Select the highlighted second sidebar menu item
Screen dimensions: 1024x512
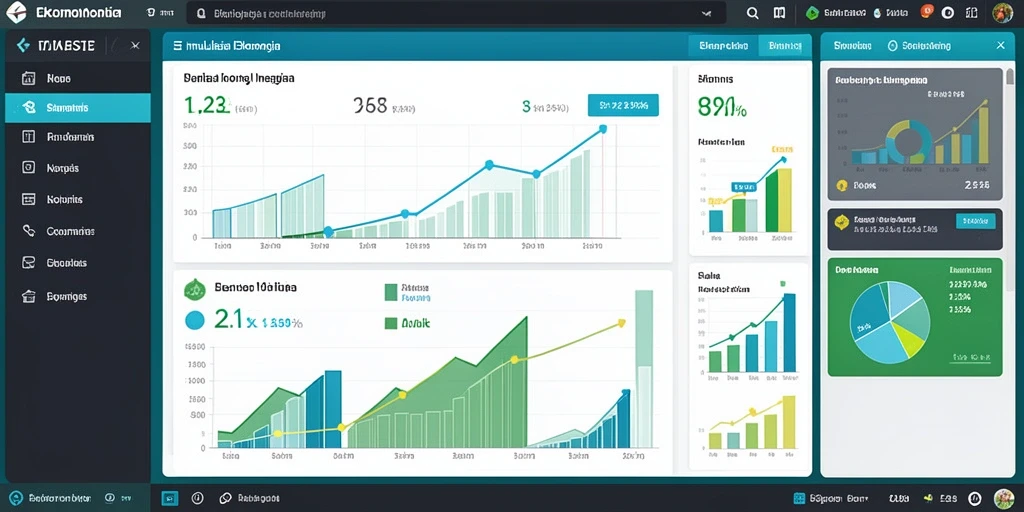[x=78, y=108]
